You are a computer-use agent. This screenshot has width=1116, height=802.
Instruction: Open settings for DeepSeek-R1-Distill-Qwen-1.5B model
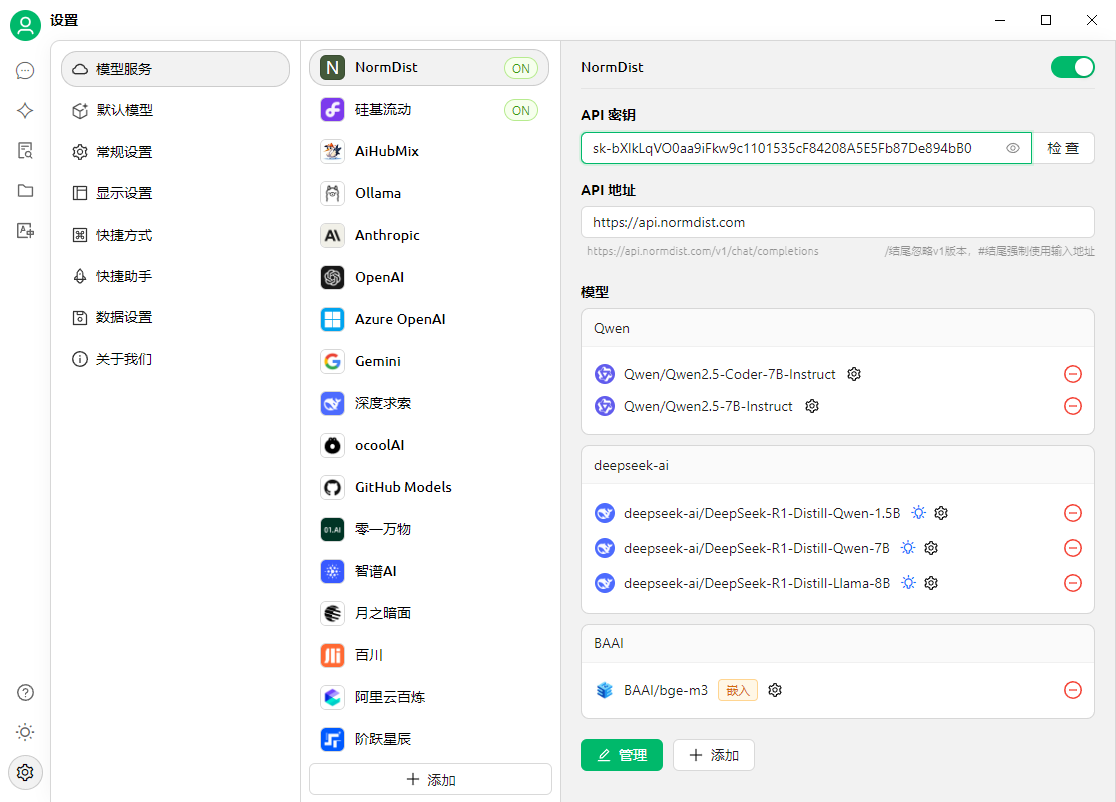click(x=941, y=513)
